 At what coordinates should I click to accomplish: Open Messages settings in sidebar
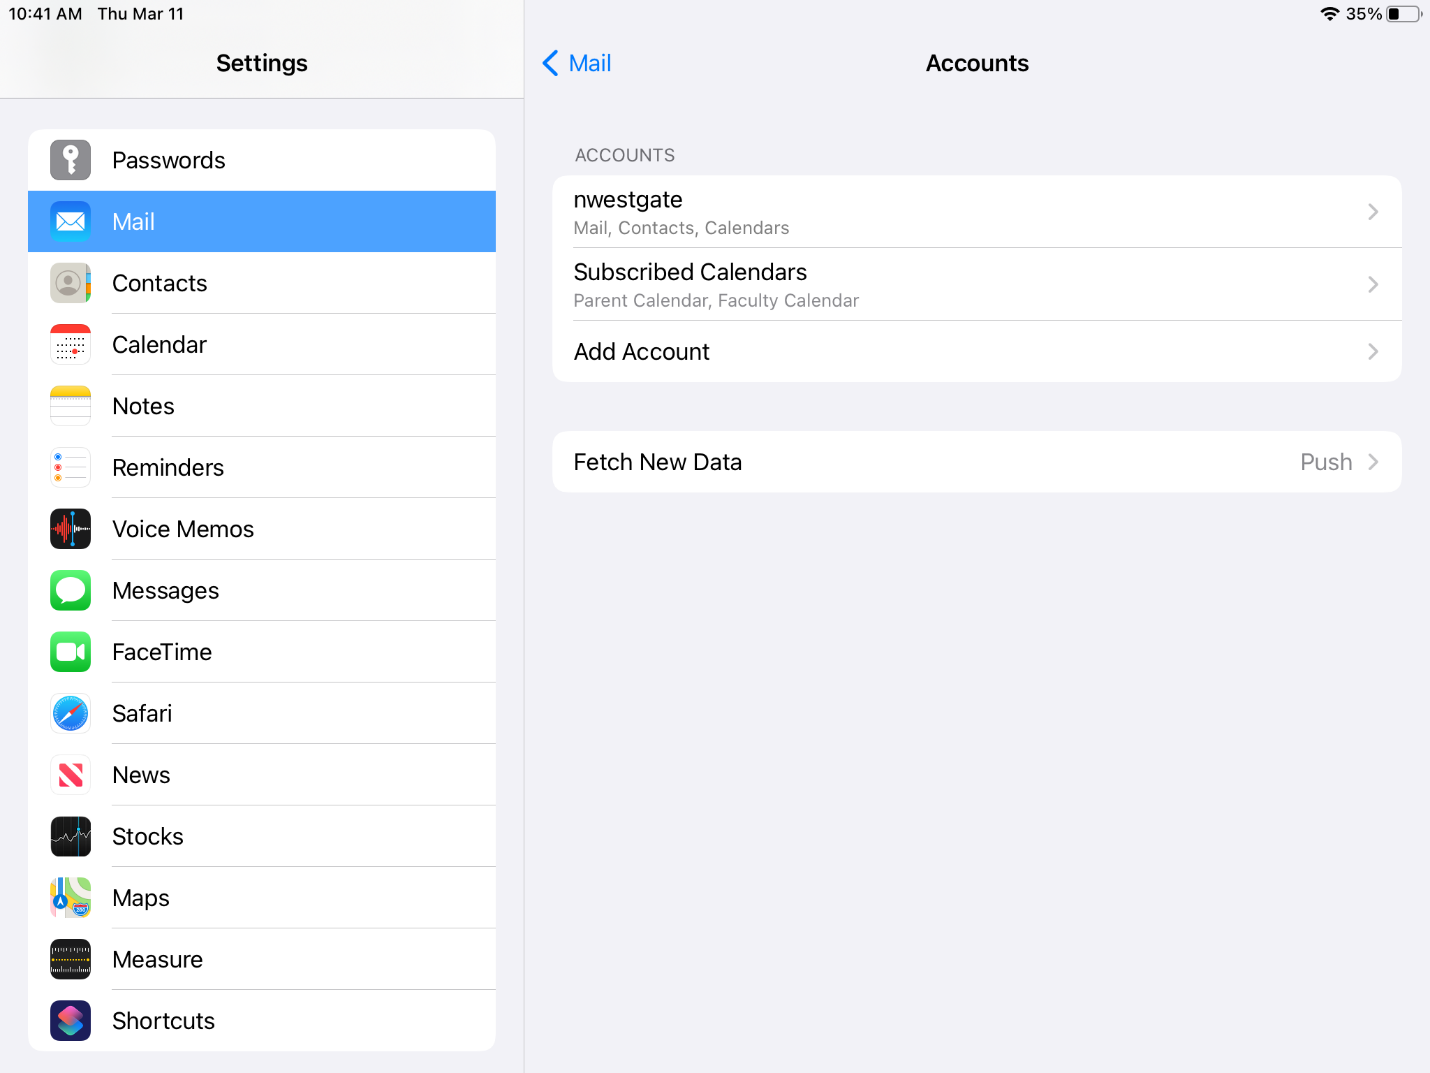[x=262, y=590]
